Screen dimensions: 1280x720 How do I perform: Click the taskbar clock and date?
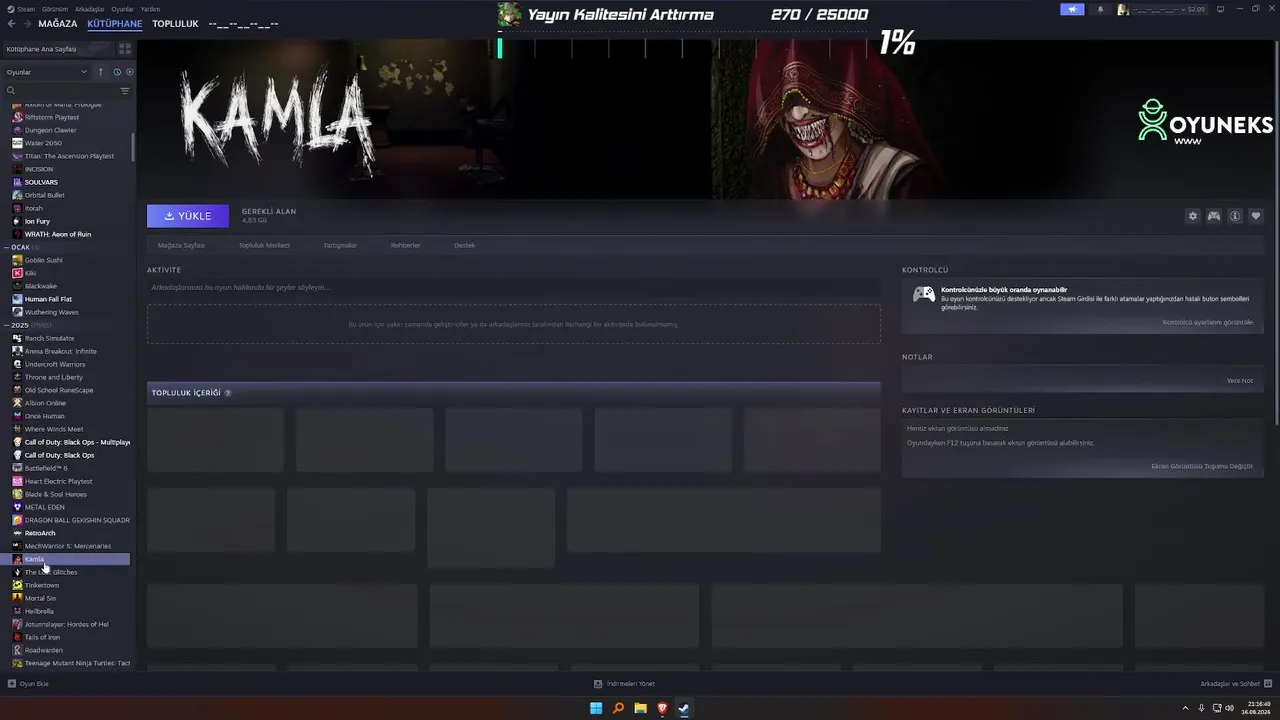[x=1257, y=708]
